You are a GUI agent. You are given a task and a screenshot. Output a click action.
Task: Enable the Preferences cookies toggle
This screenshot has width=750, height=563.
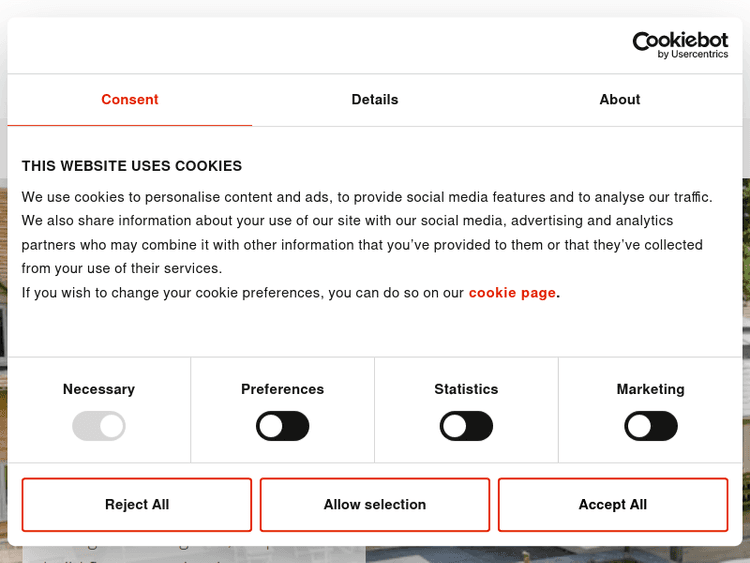(x=283, y=427)
